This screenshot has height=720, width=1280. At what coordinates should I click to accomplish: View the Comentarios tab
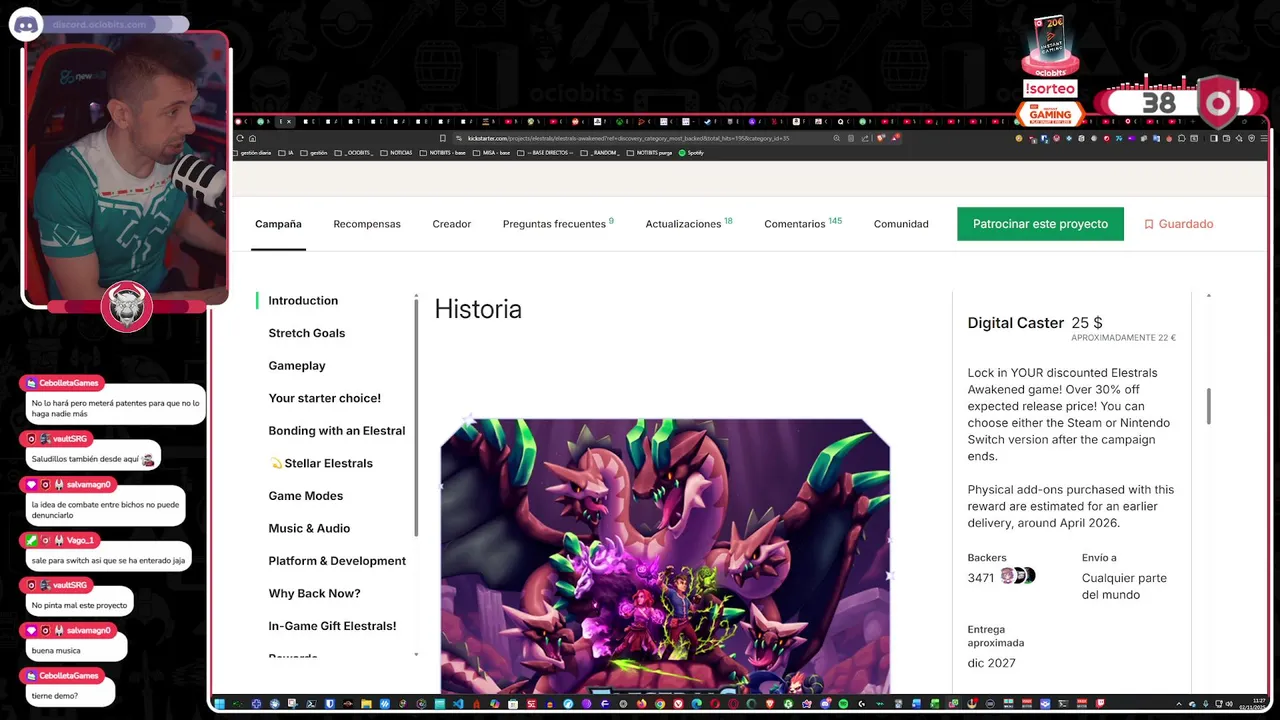click(803, 224)
